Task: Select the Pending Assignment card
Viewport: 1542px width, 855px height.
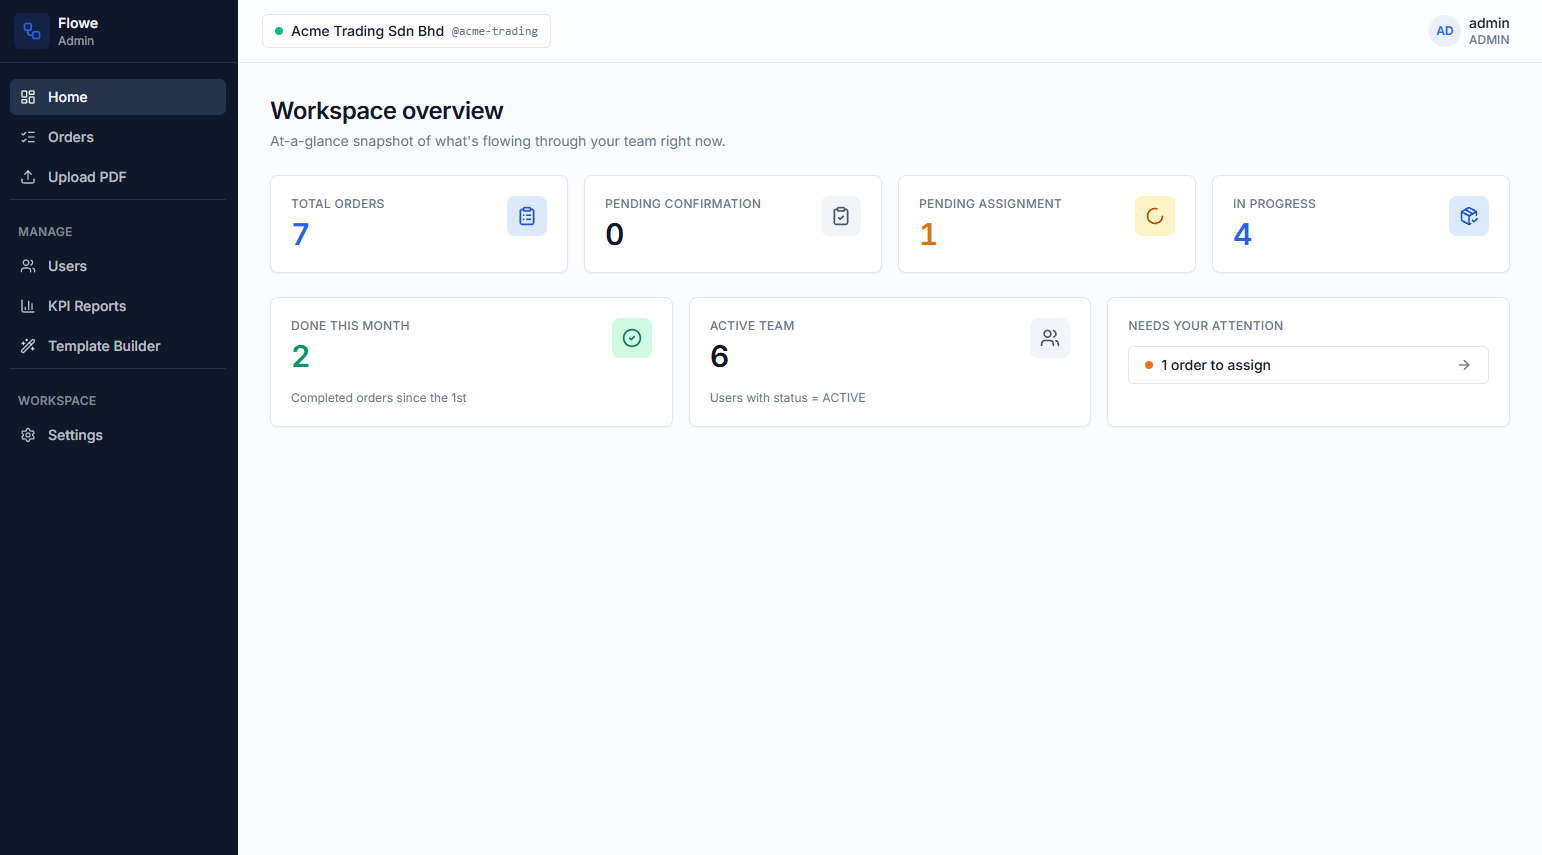Action: click(x=1047, y=224)
